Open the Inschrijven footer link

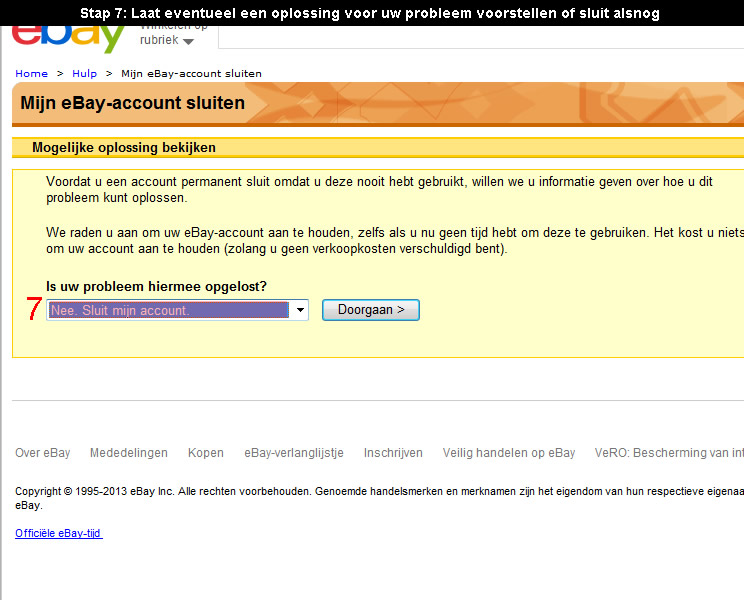tap(393, 453)
